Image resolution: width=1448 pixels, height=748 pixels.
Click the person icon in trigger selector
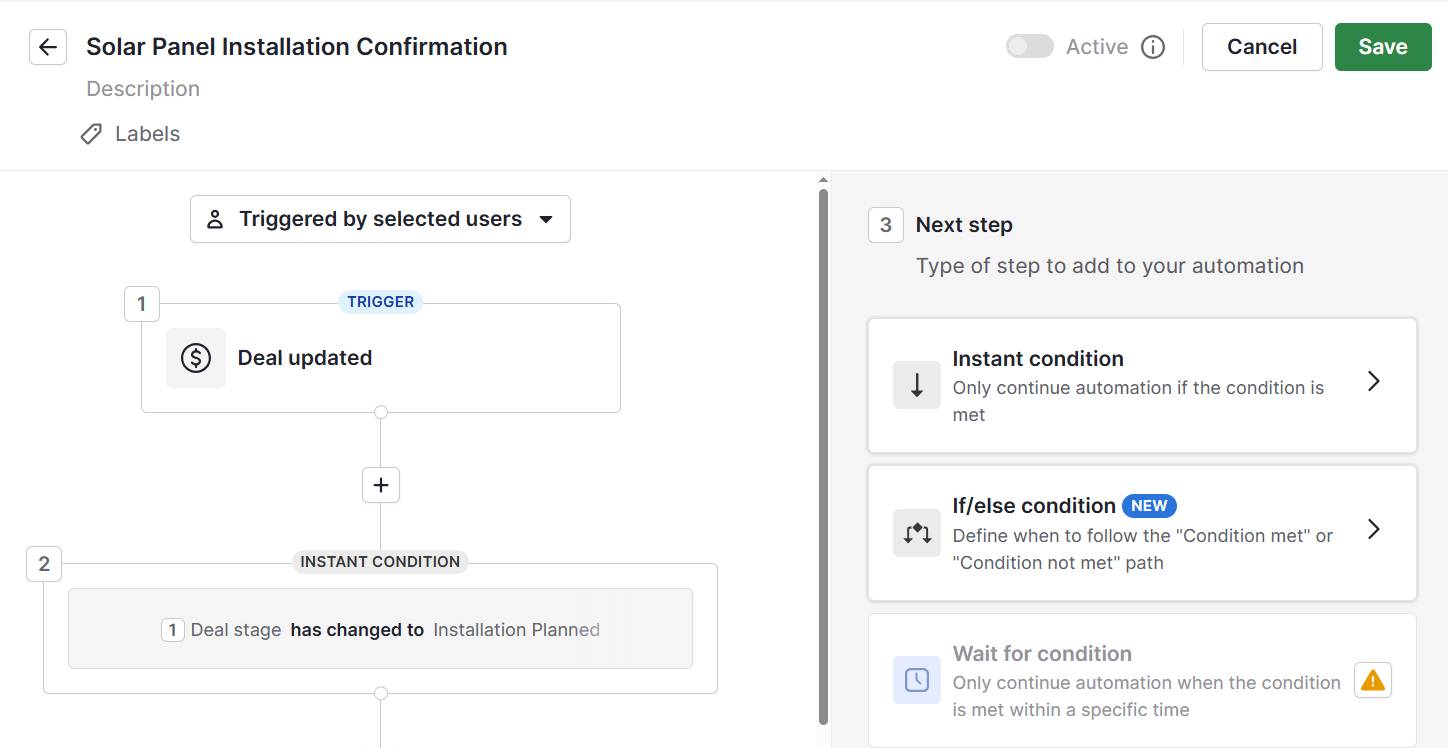click(215, 218)
